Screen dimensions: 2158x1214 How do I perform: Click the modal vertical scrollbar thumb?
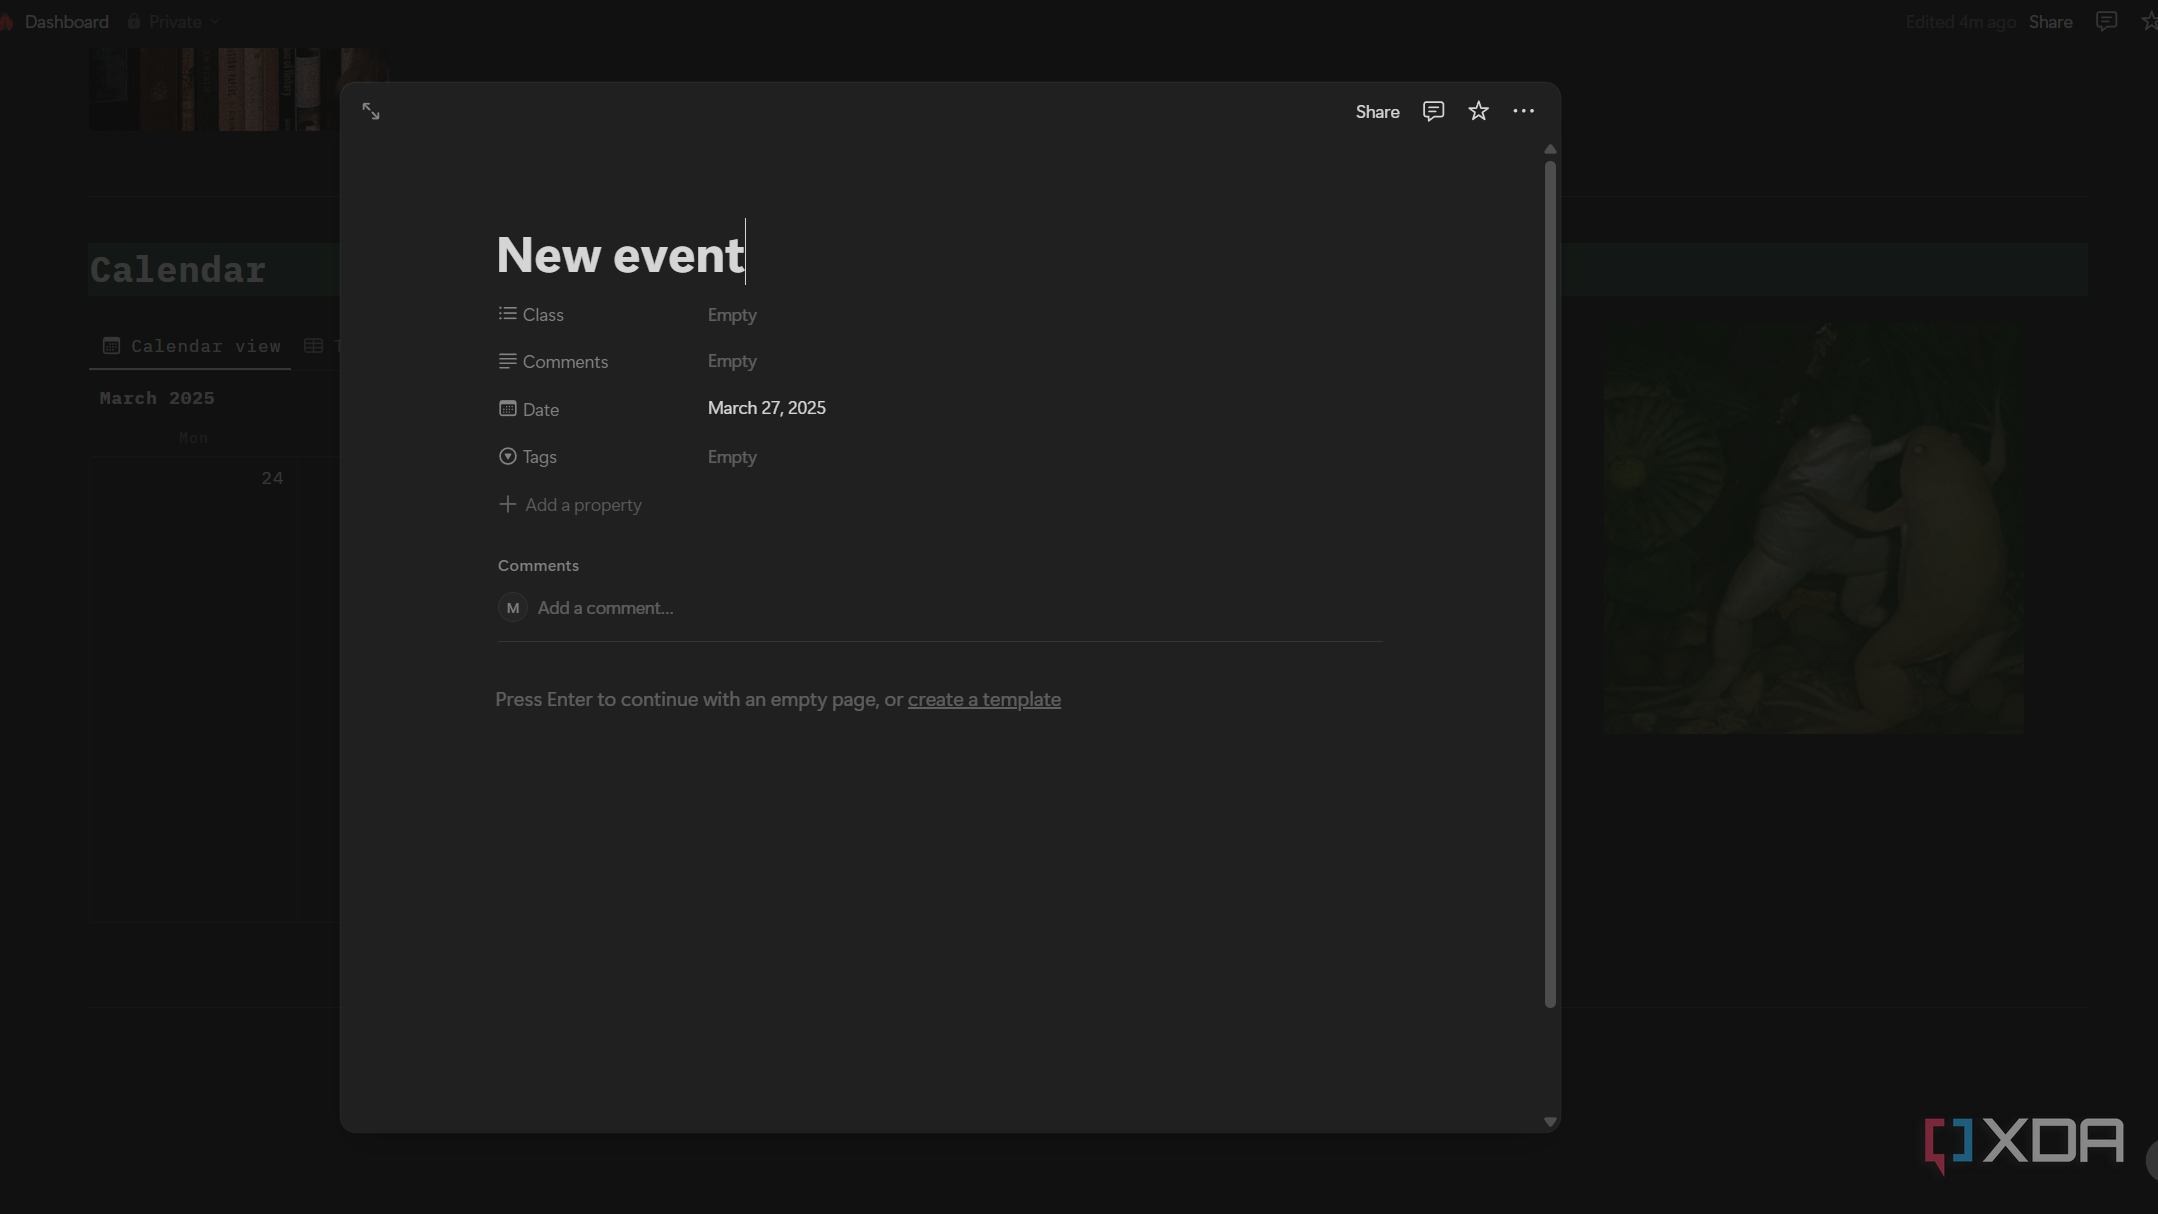[1550, 584]
